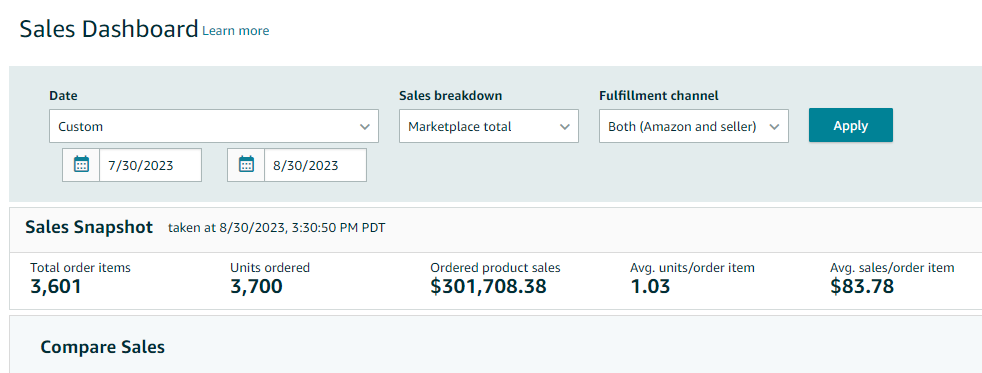This screenshot has height=373, width=982.
Task: Open the Fulfillment channel dropdown
Action: pos(693,126)
